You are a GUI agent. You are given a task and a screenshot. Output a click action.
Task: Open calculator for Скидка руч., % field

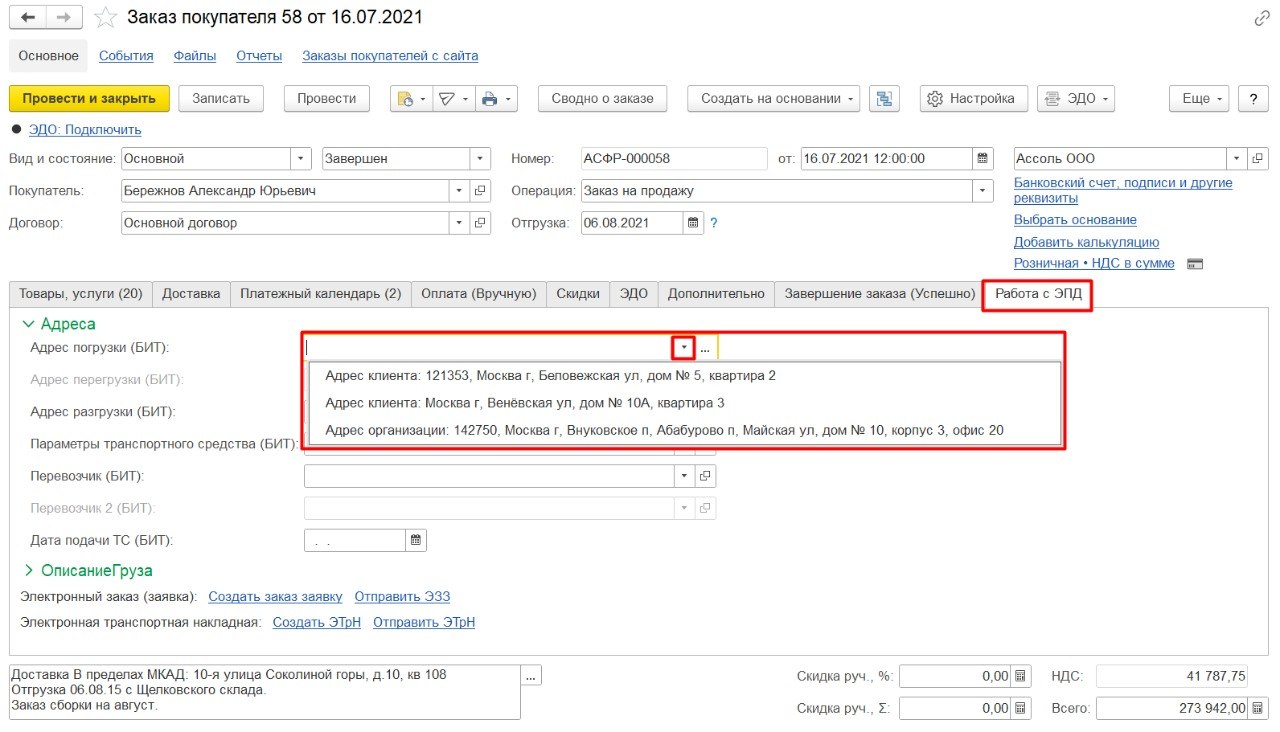(1019, 677)
